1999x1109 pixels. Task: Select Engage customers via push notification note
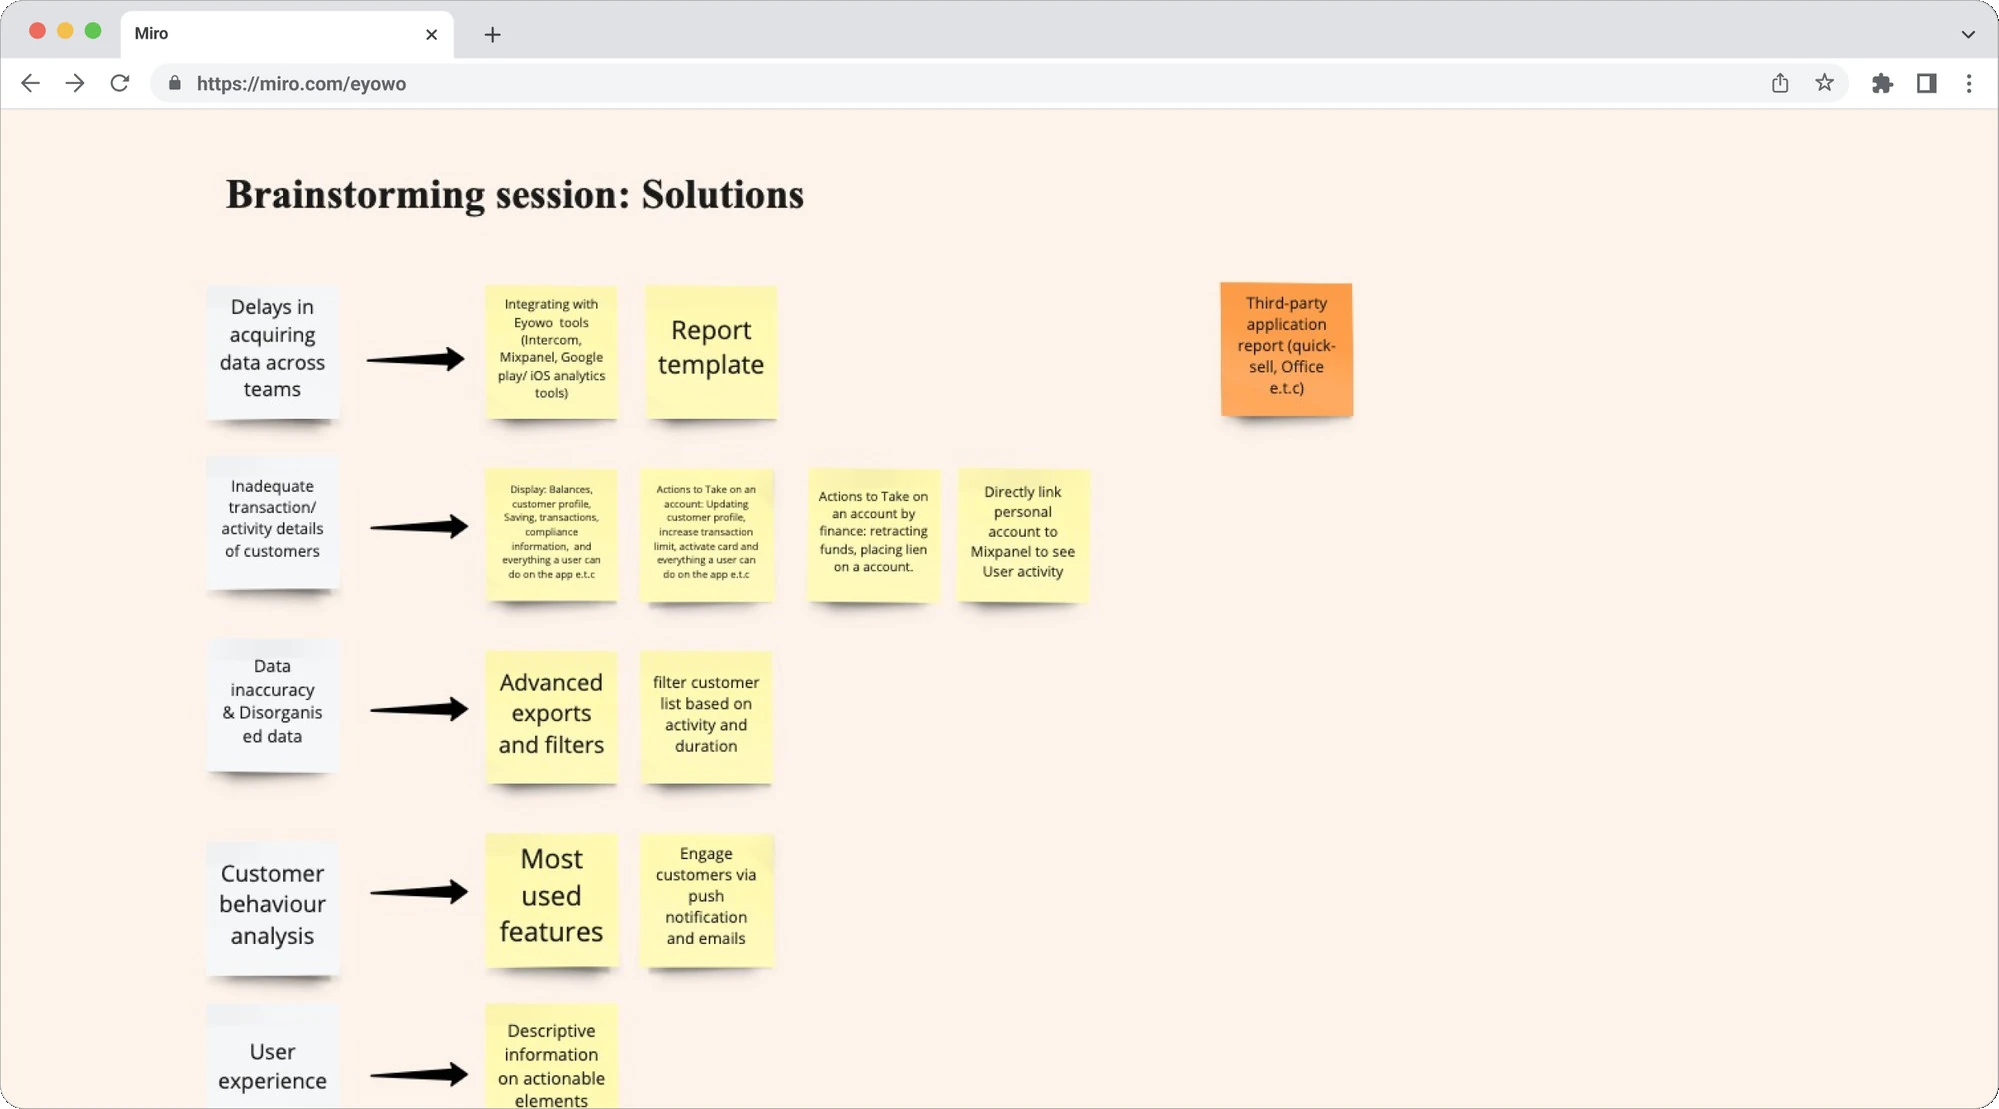pyautogui.click(x=706, y=900)
